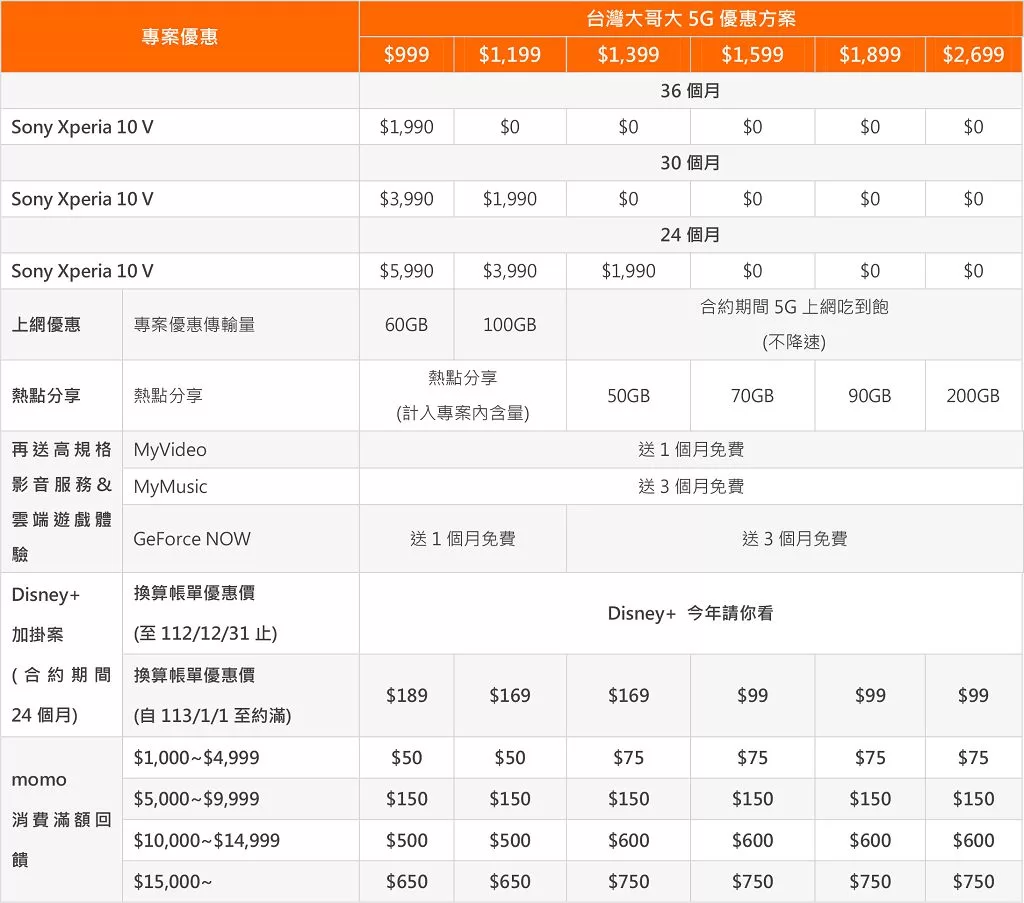Click the MyMusic service label
1024x903 pixels.
click(170, 486)
